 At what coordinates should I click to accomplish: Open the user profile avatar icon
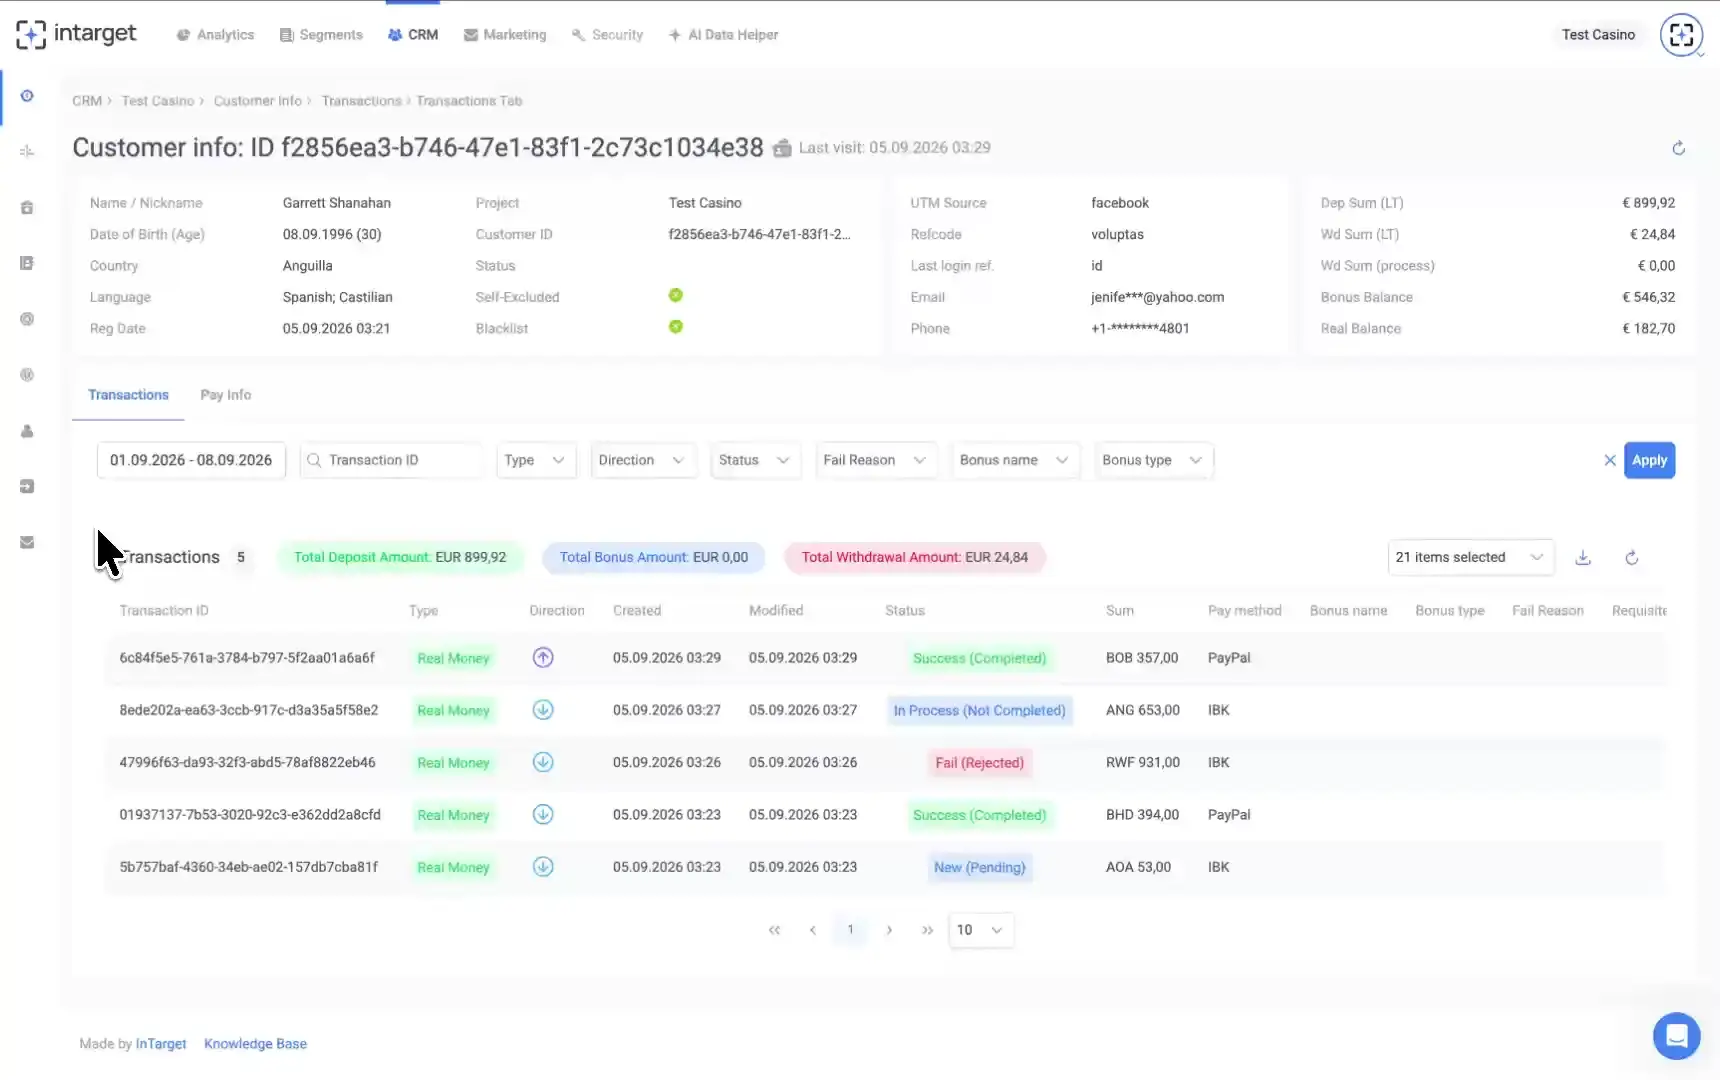(1682, 35)
